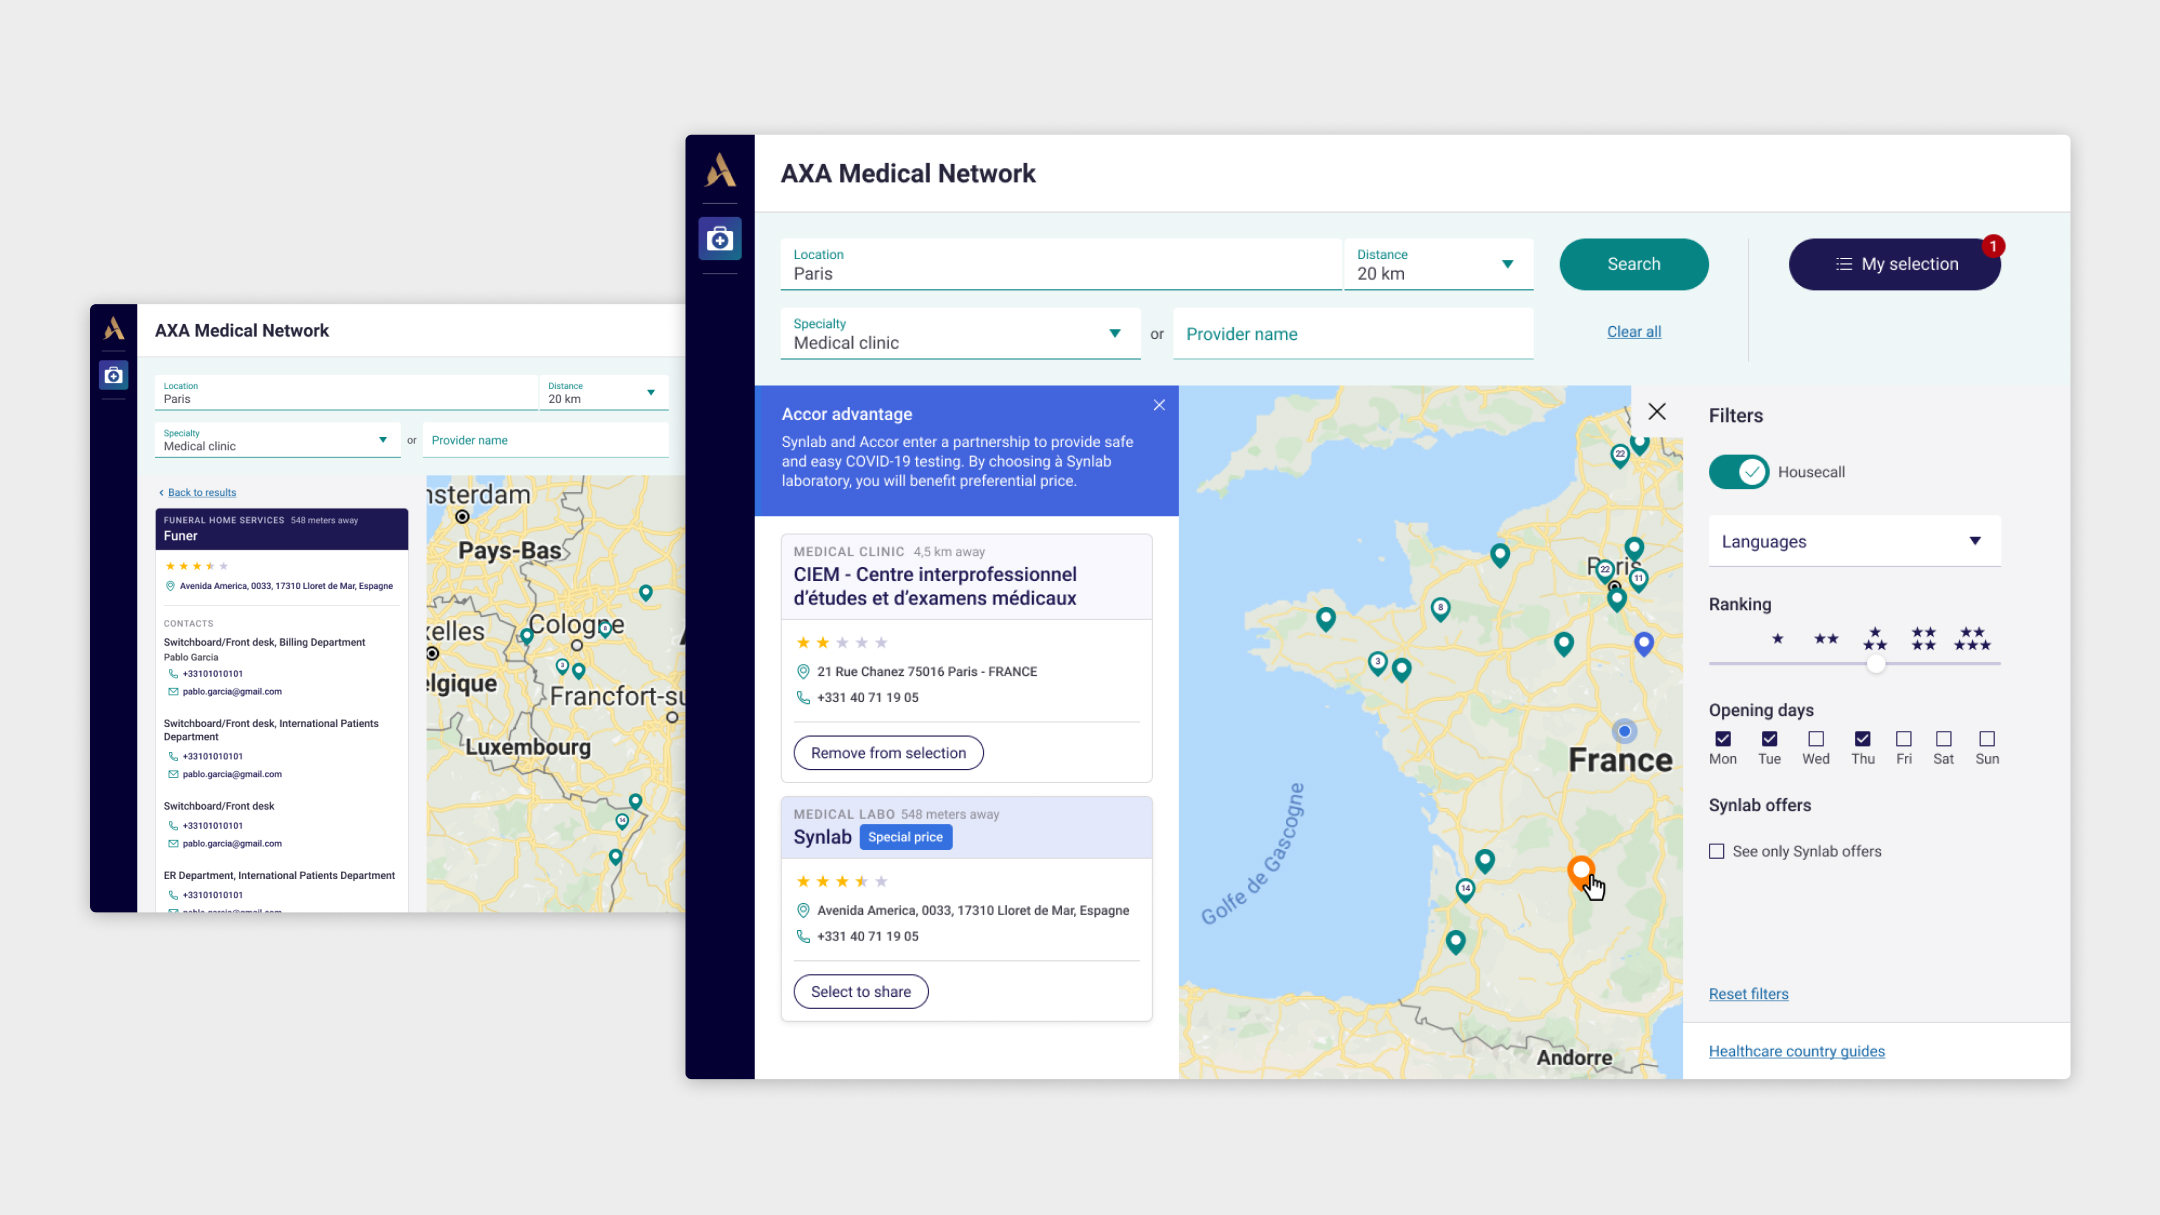Open the Synlab result title
The width and height of the screenshot is (2160, 1215).
pyautogui.click(x=822, y=838)
